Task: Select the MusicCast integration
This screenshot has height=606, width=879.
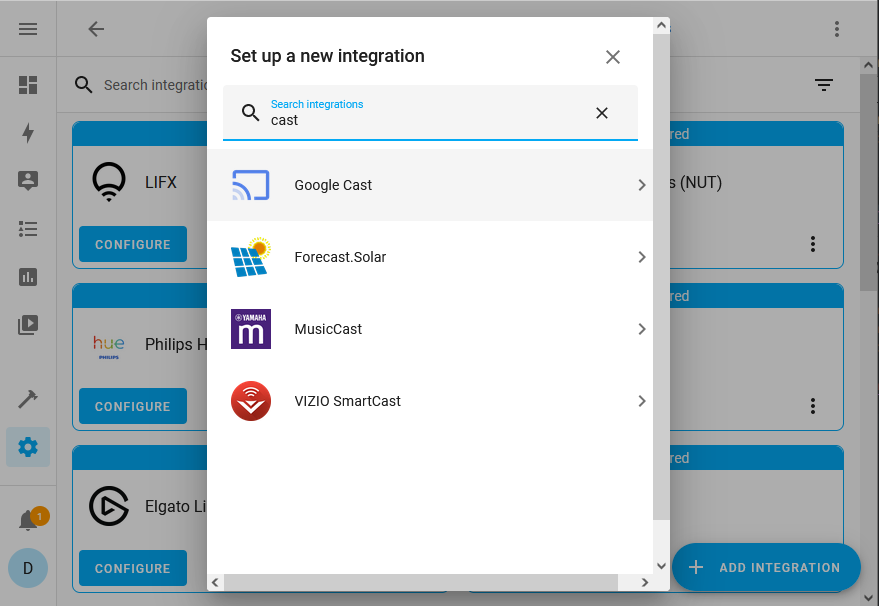Action: click(x=430, y=329)
